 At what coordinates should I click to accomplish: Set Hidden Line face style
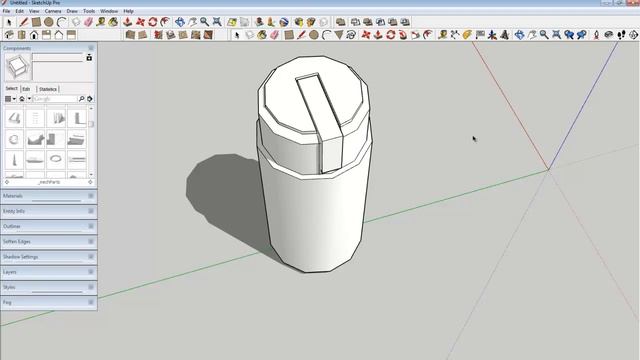pos(171,35)
